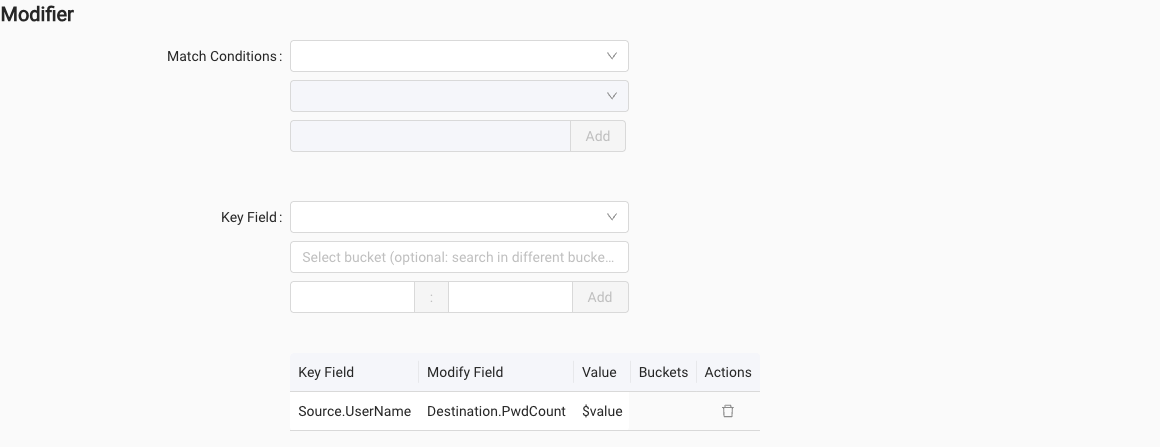Click the Modifier section heading
Image resolution: width=1160 pixels, height=447 pixels.
pyautogui.click(x=37, y=14)
